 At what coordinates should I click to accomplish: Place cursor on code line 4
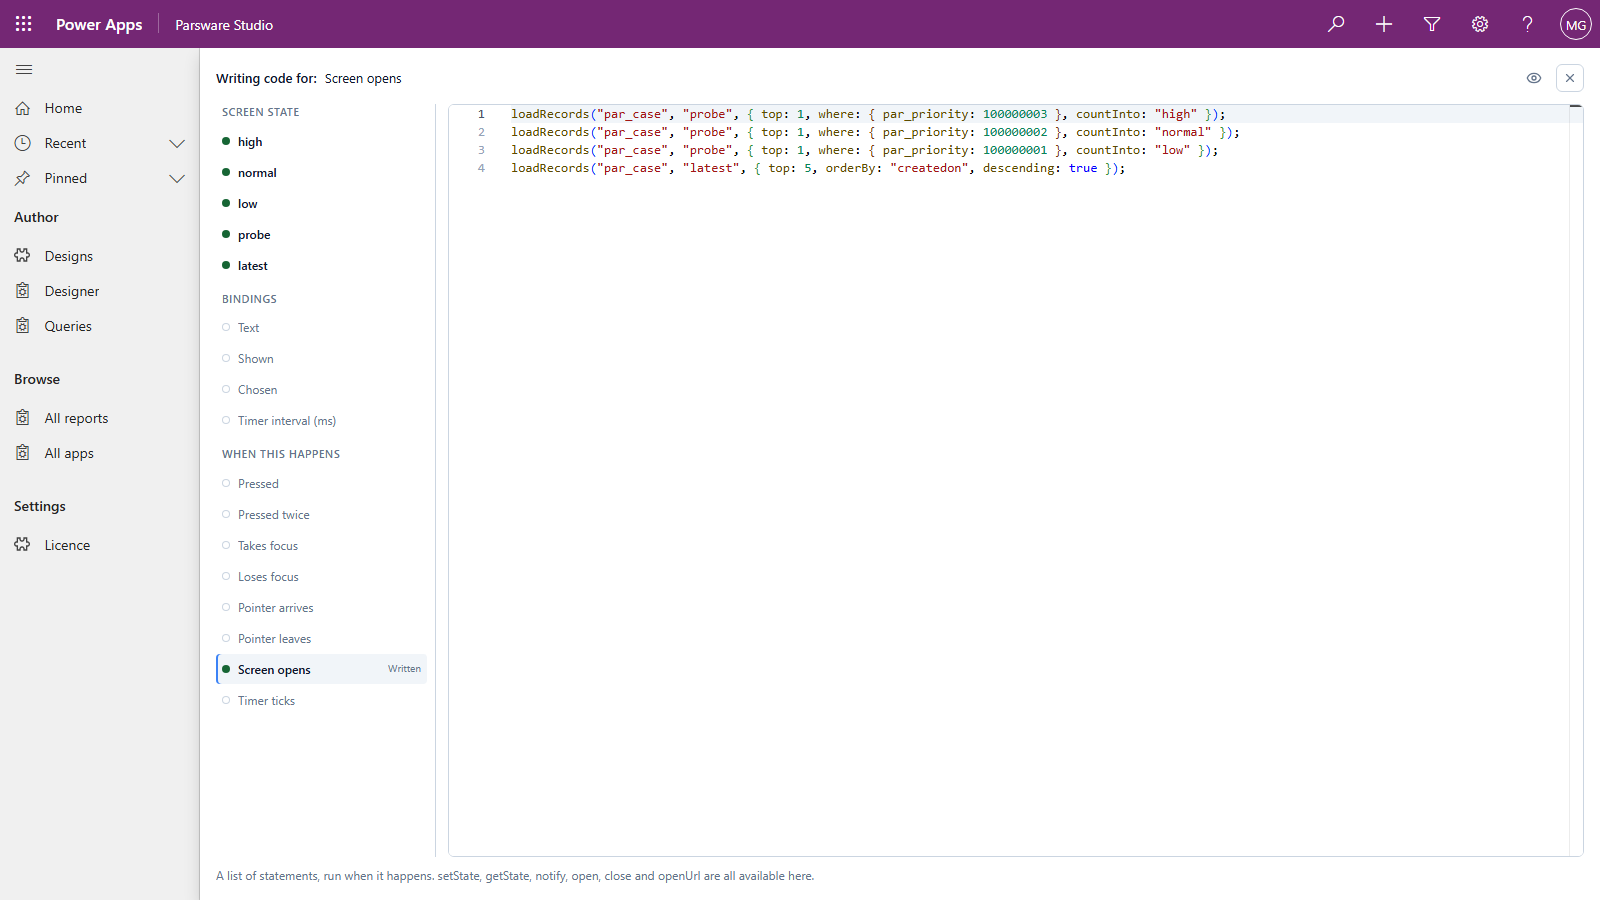pyautogui.click(x=818, y=168)
